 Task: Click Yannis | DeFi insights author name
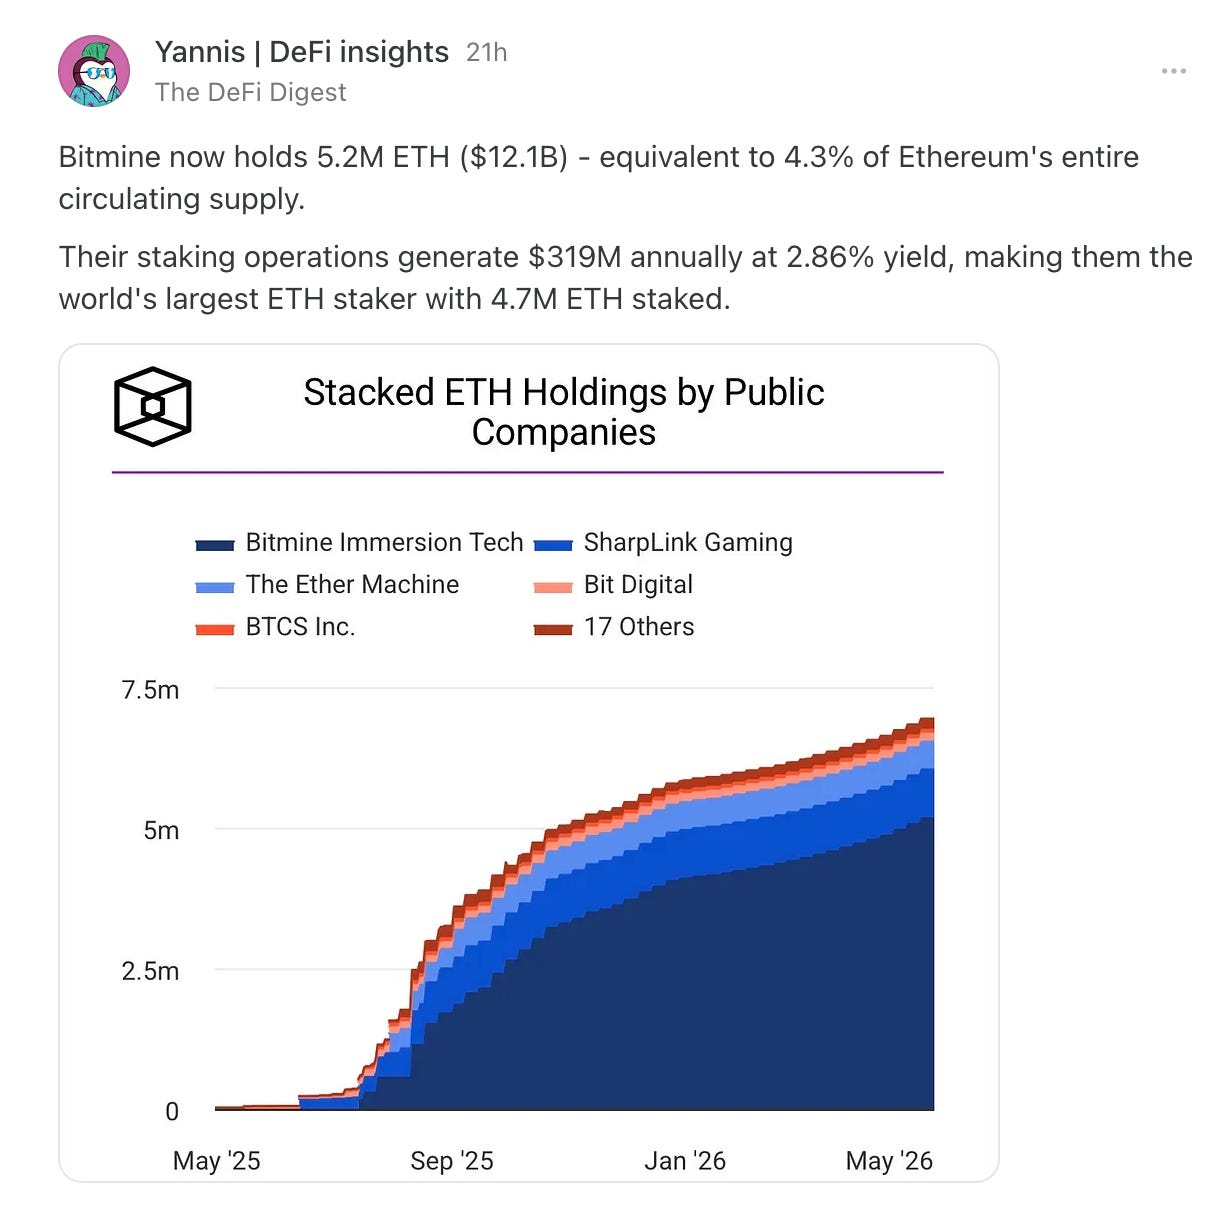point(301,52)
